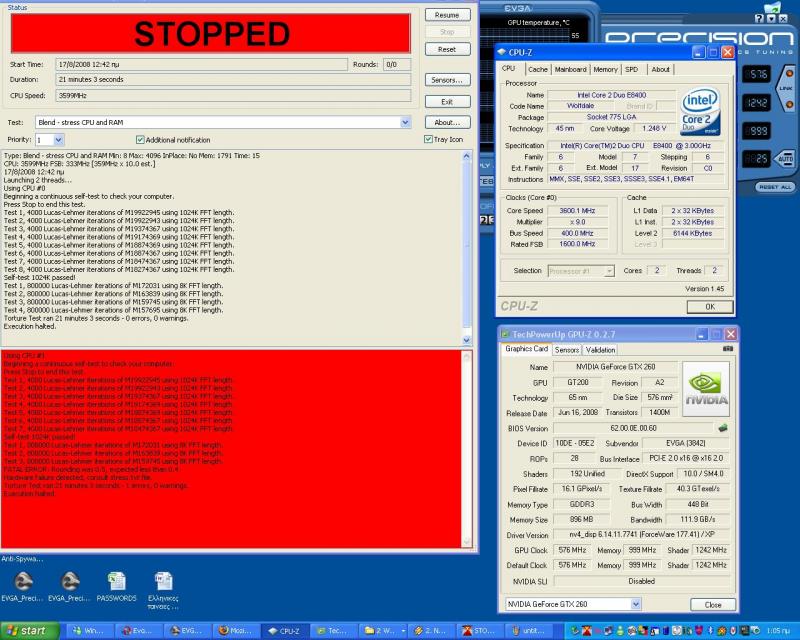Select the Graphics Card tab in GPU-Z
The height and width of the screenshot is (640, 800).
tap(527, 349)
